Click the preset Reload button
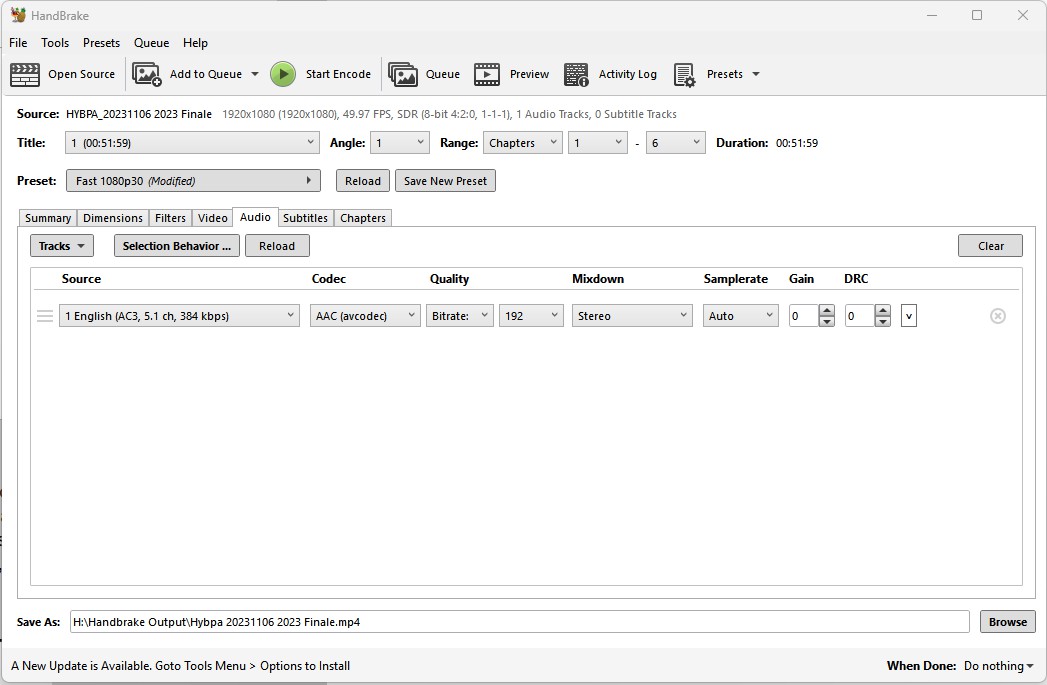Screen dimensions: 1047x685 [x=363, y=181]
